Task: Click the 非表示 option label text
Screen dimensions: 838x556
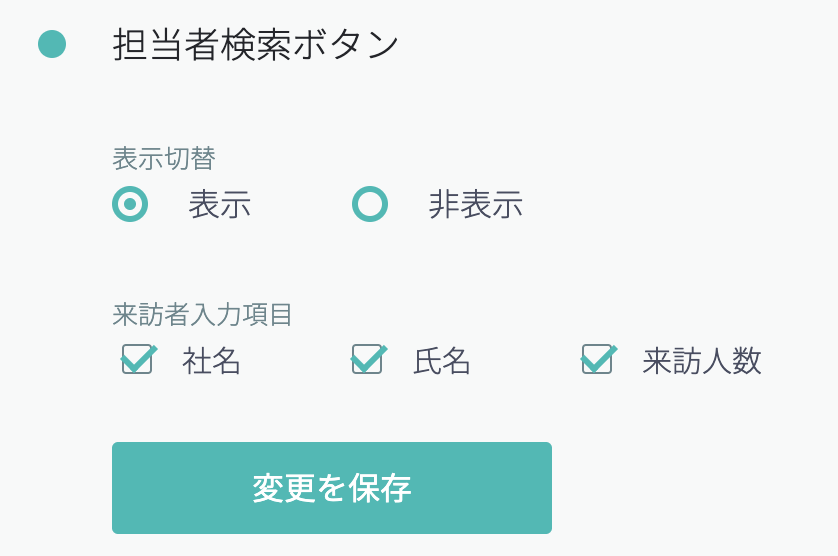Action: [x=475, y=204]
